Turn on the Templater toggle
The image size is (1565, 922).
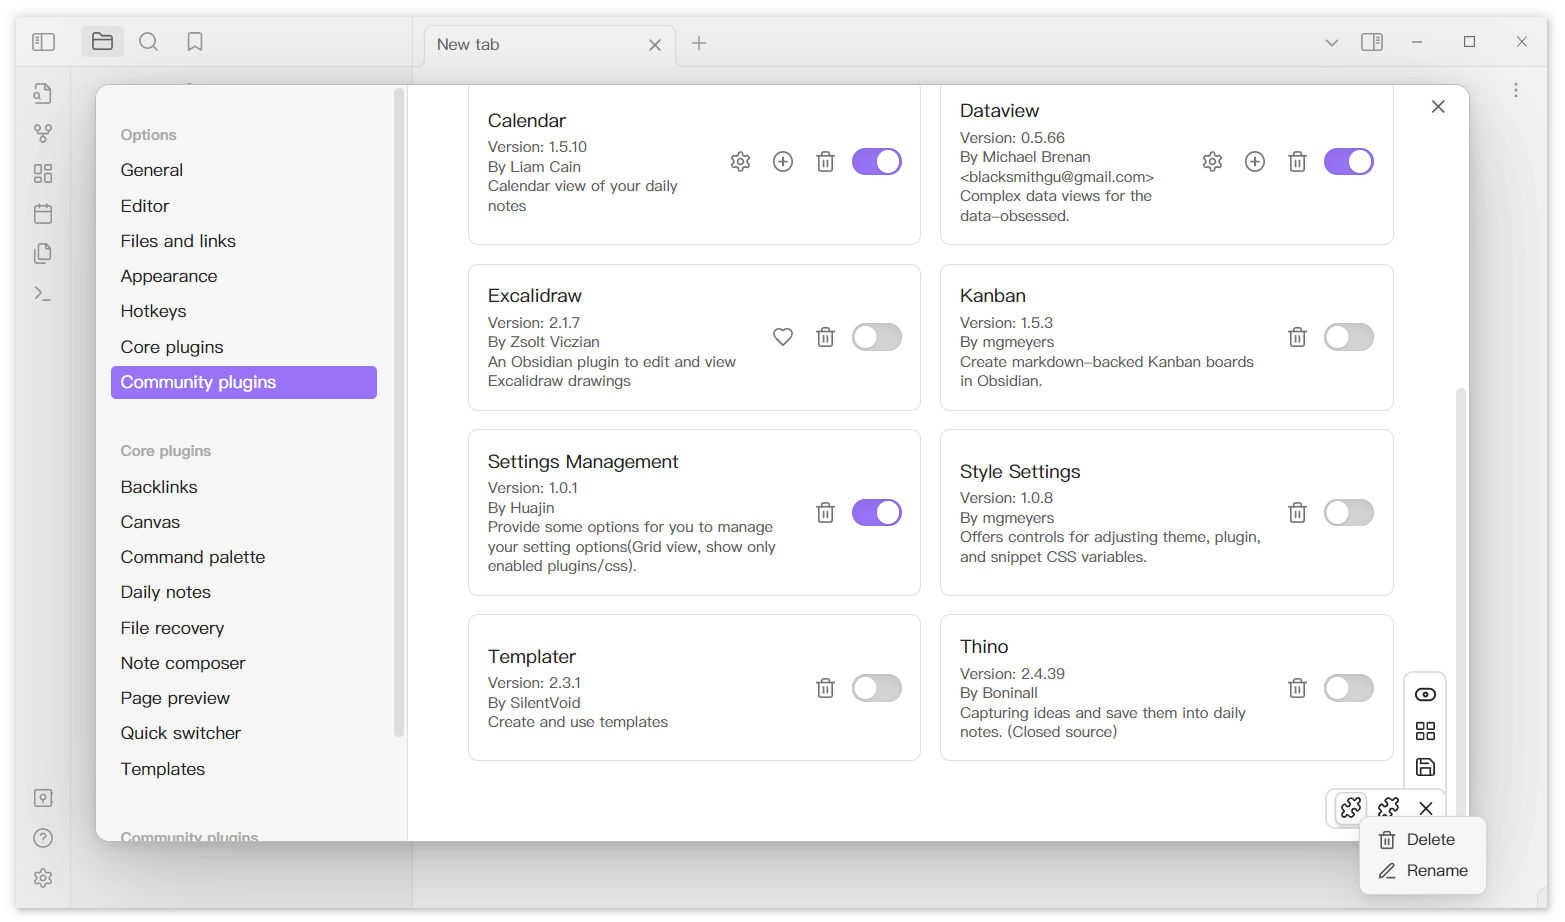tap(877, 688)
